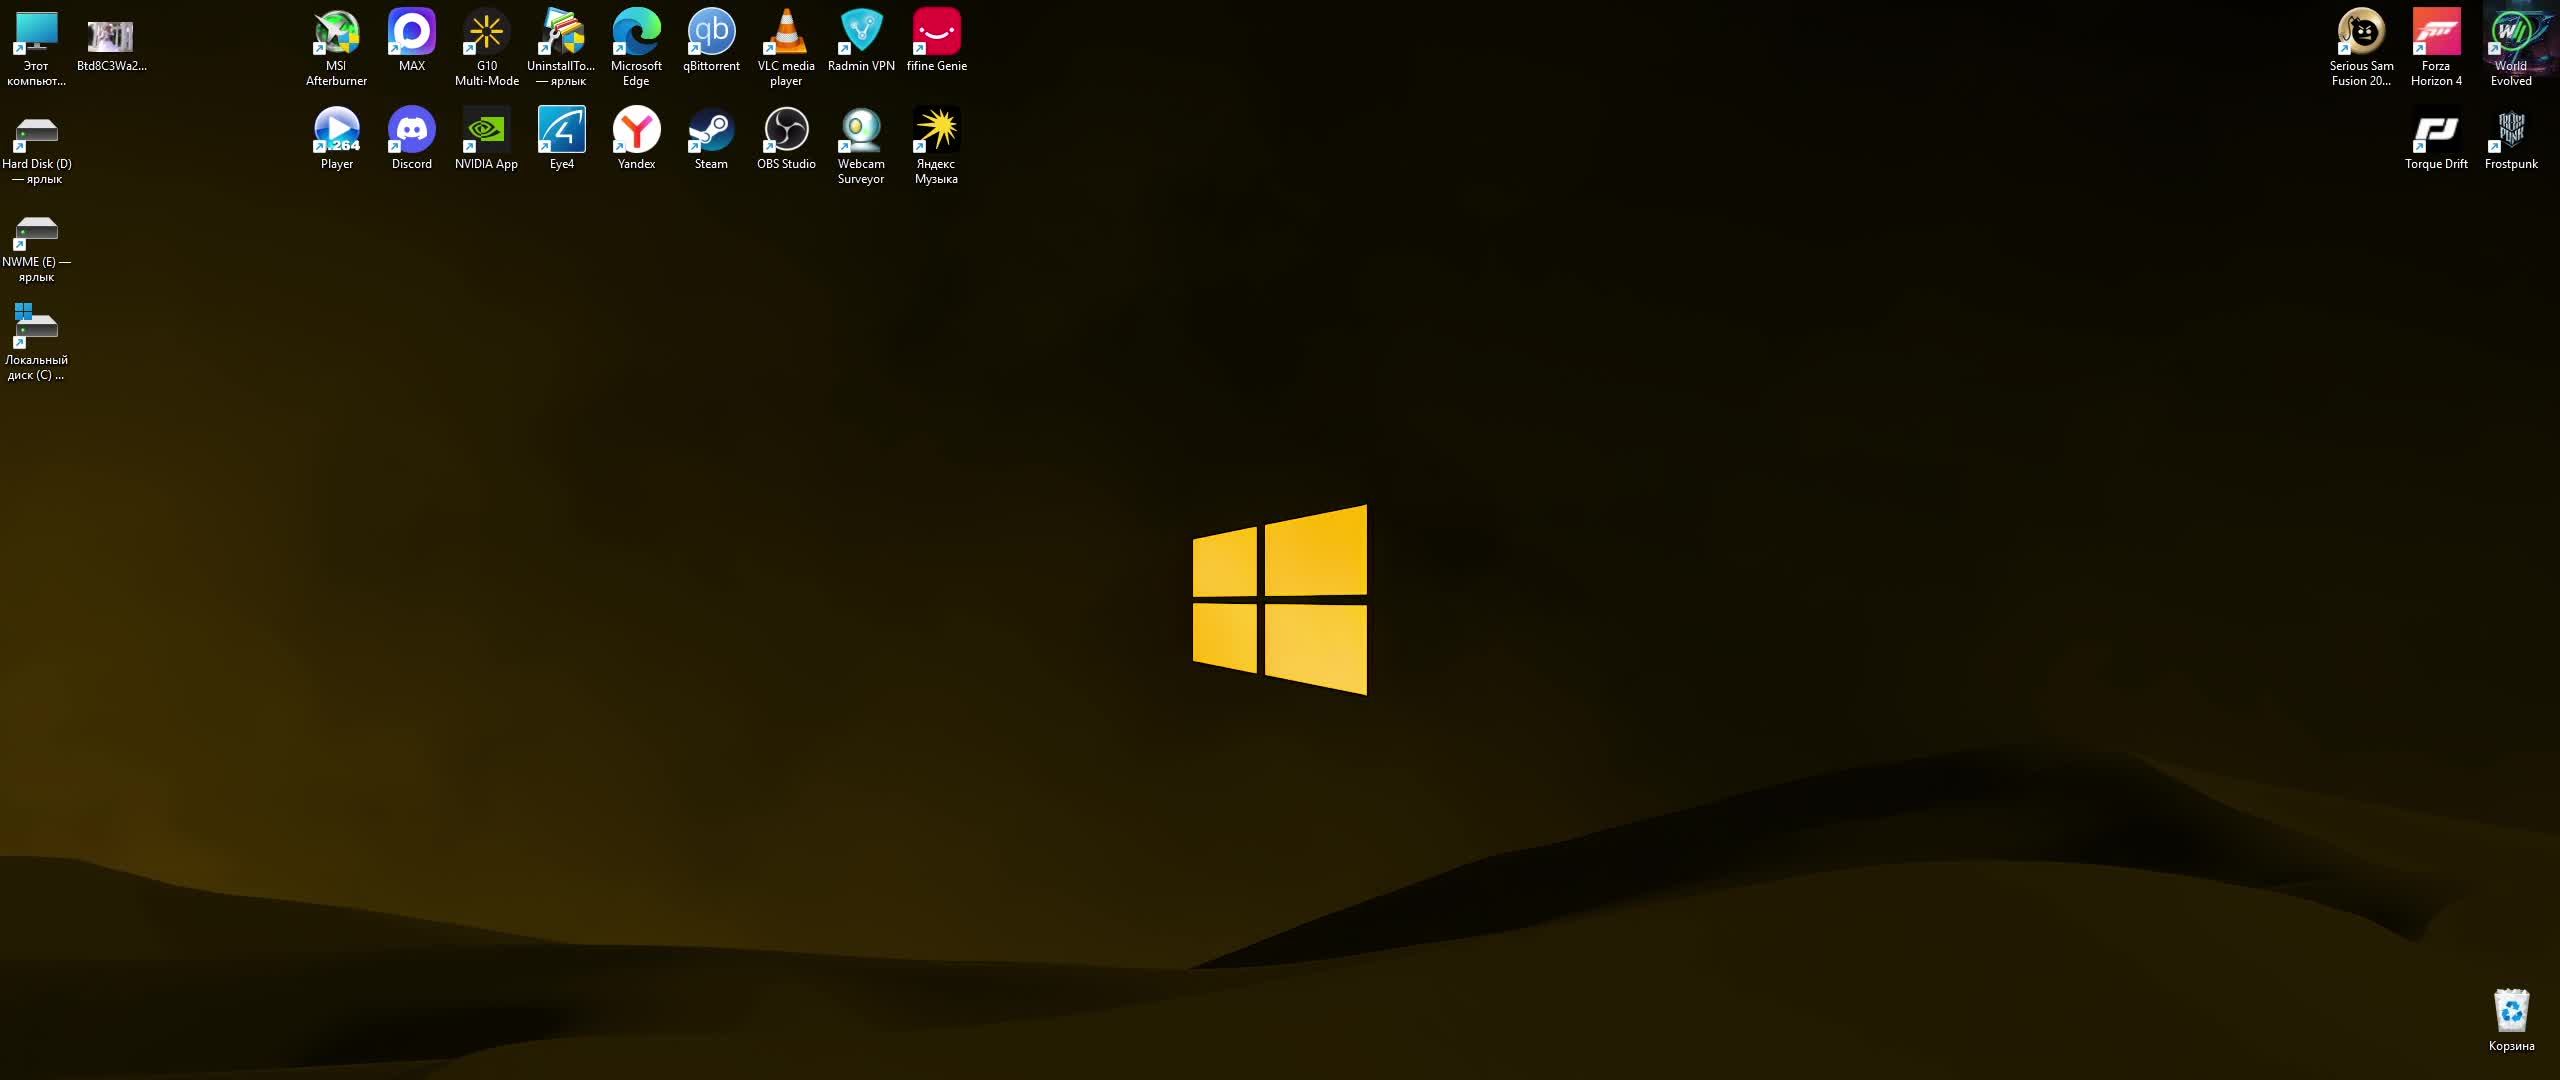Viewport: 2560px width, 1080px height.
Task: Click the Яндекс Музыка shortcut
Action: 936,131
